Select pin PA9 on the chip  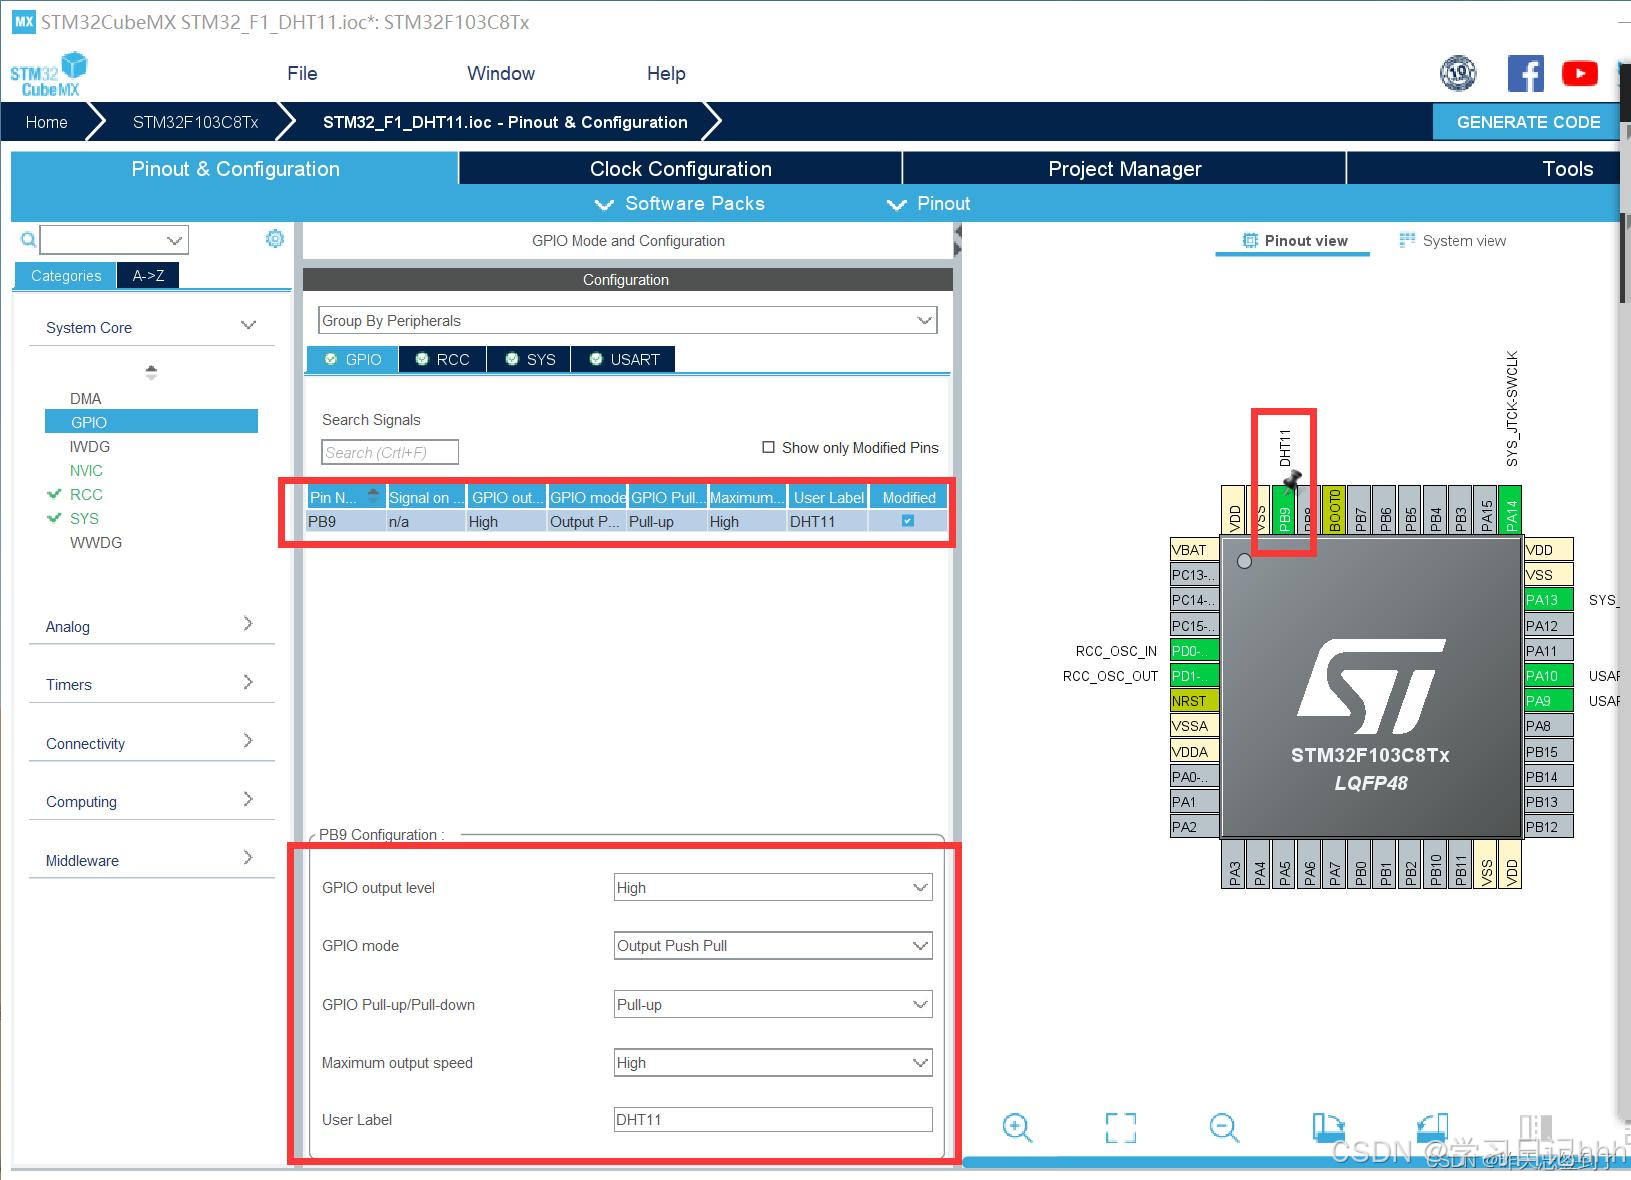click(x=1548, y=701)
